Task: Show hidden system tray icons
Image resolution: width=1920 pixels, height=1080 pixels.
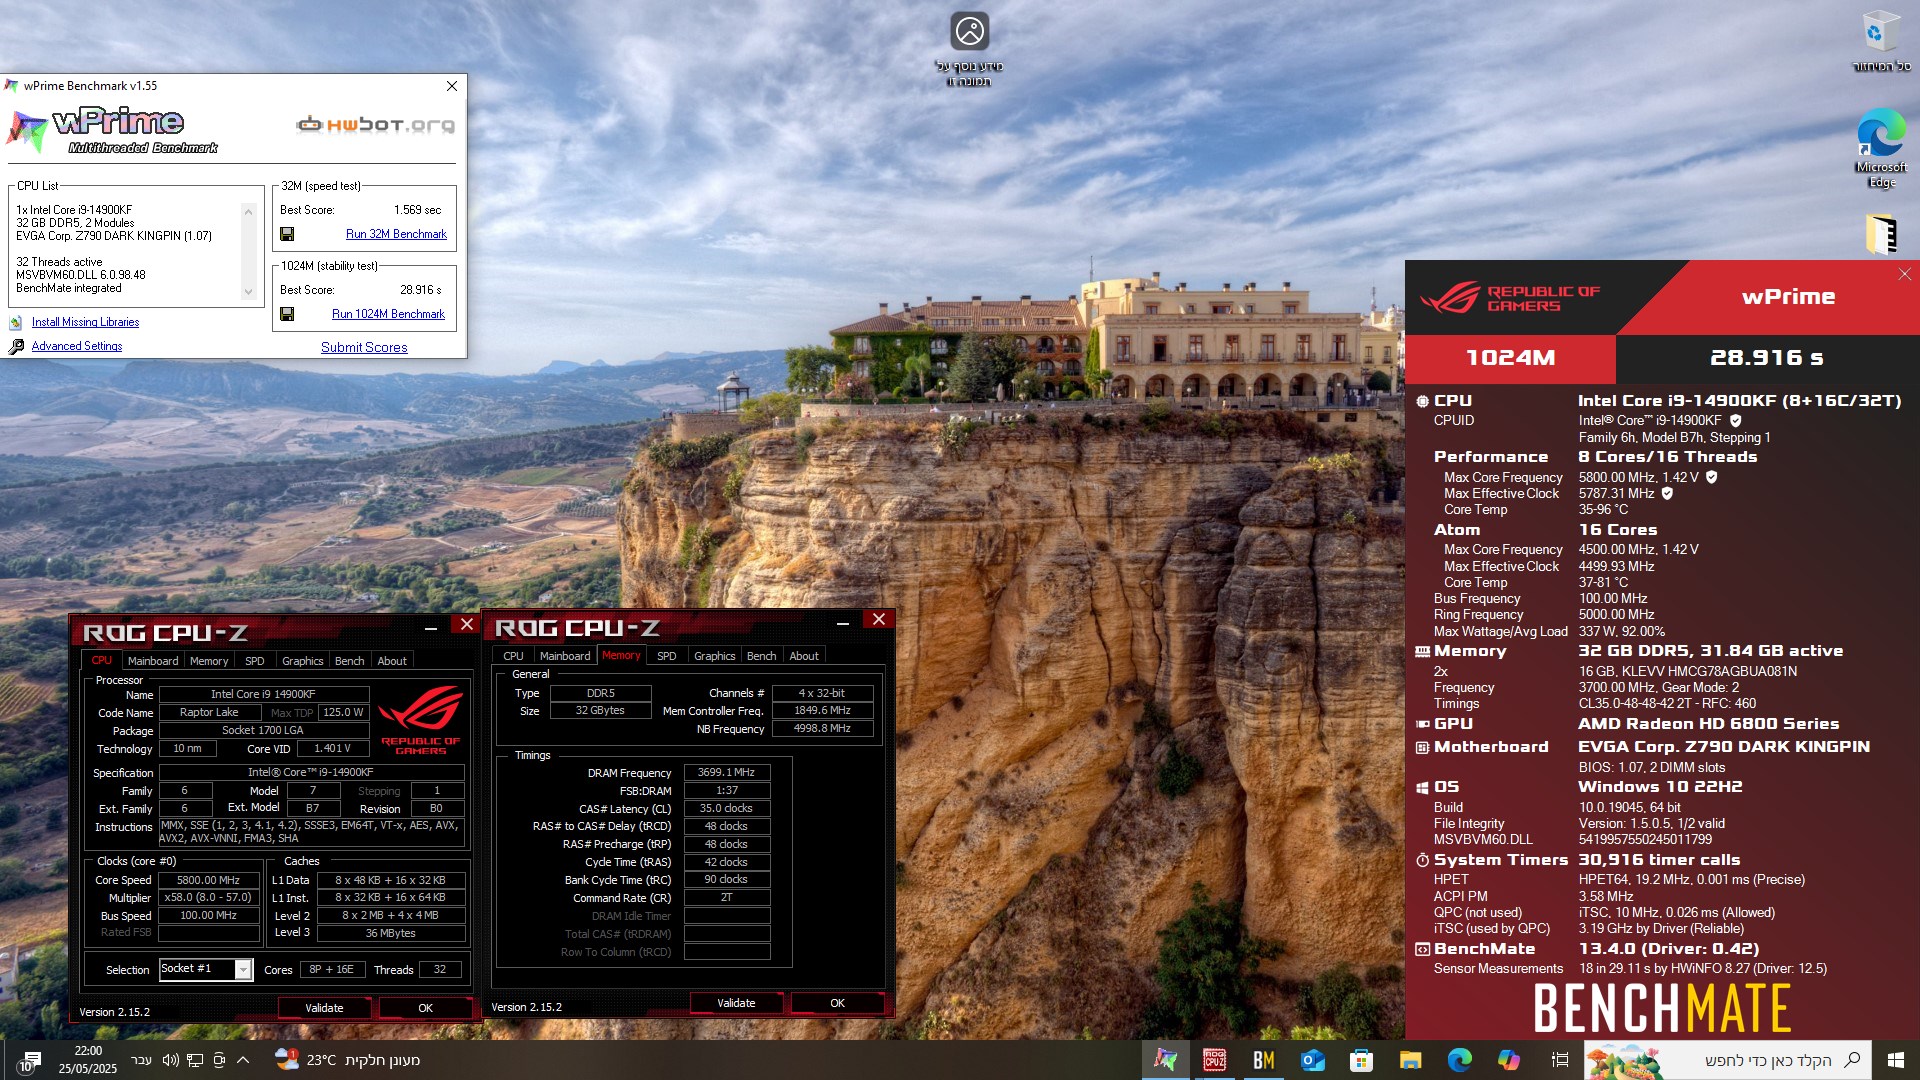Action: tap(243, 1060)
